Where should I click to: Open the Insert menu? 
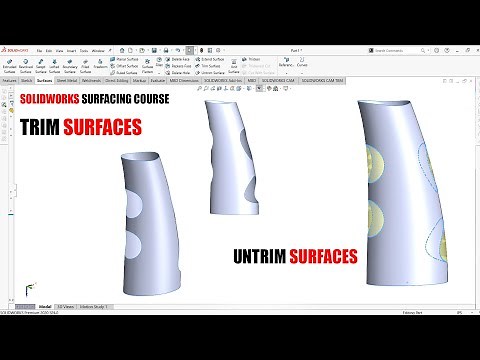coord(71,51)
